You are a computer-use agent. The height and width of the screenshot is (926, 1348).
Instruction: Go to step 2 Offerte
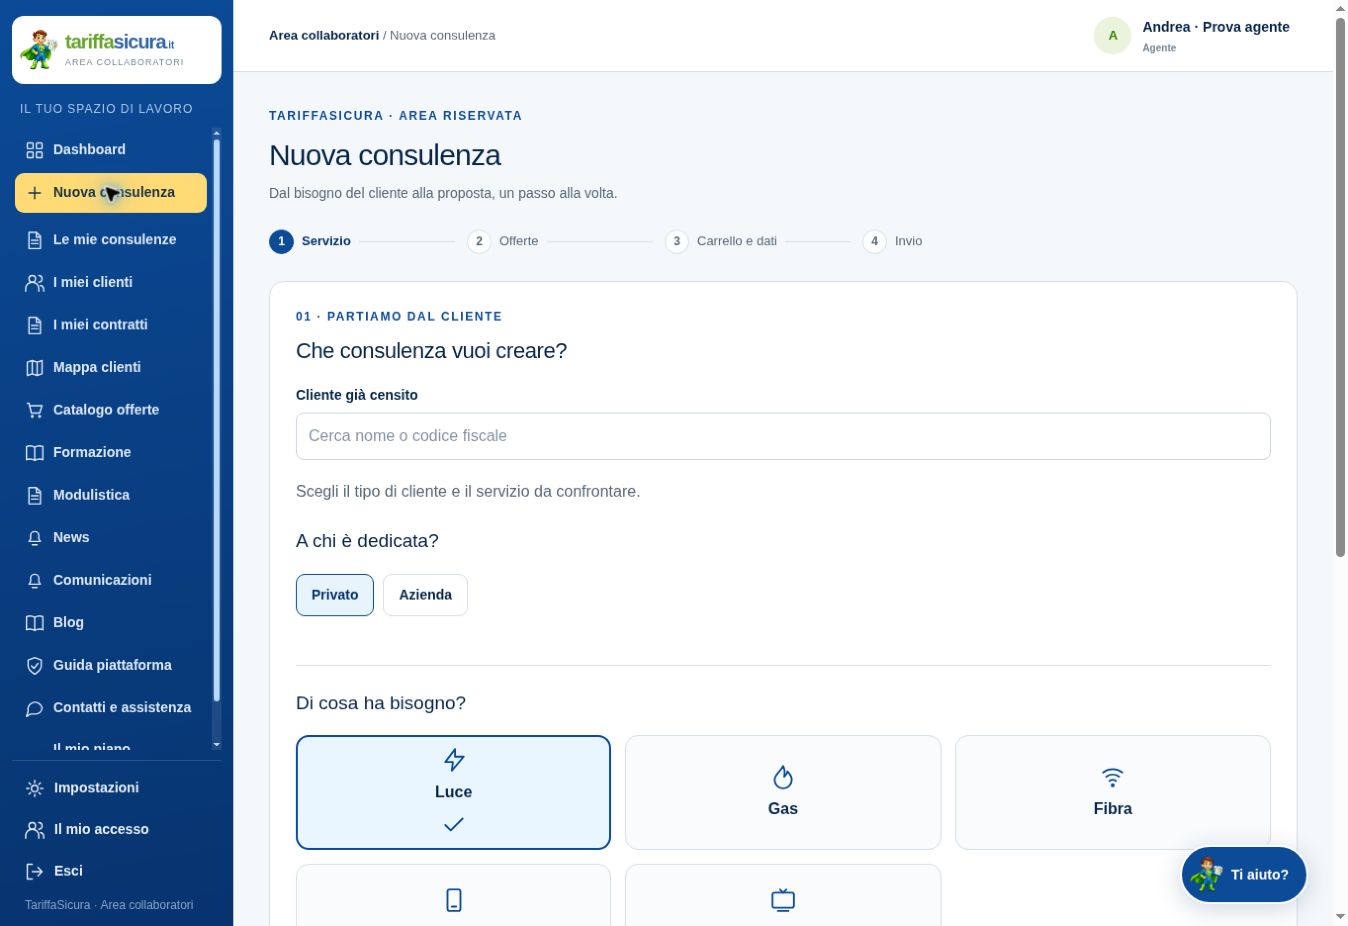coord(503,241)
